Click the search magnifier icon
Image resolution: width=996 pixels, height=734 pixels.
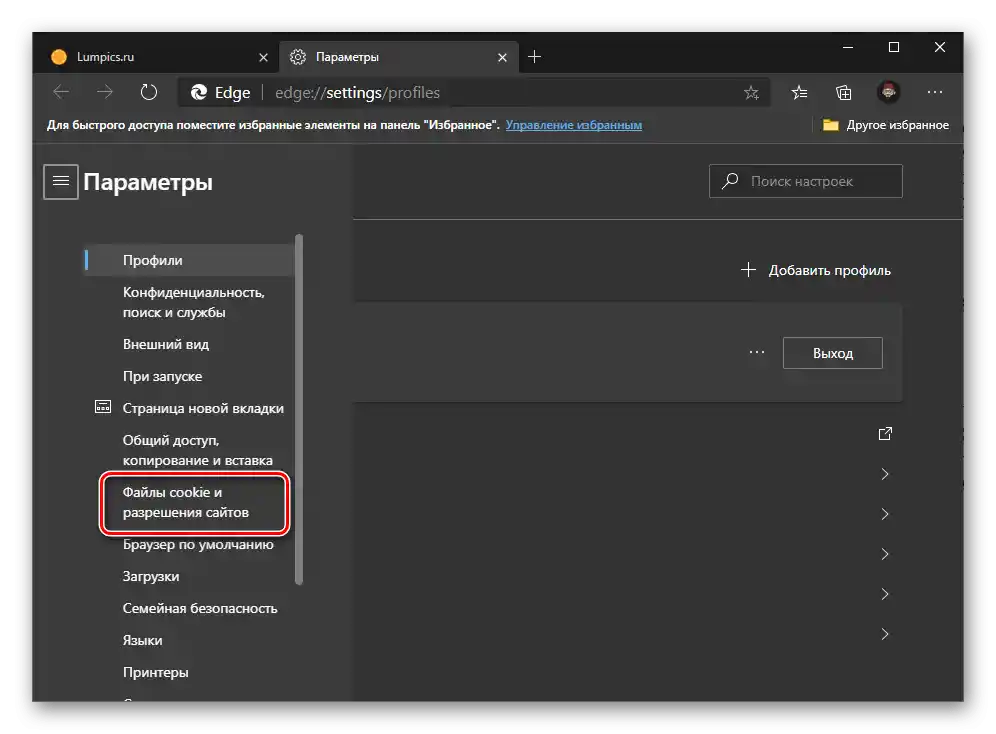pos(730,181)
